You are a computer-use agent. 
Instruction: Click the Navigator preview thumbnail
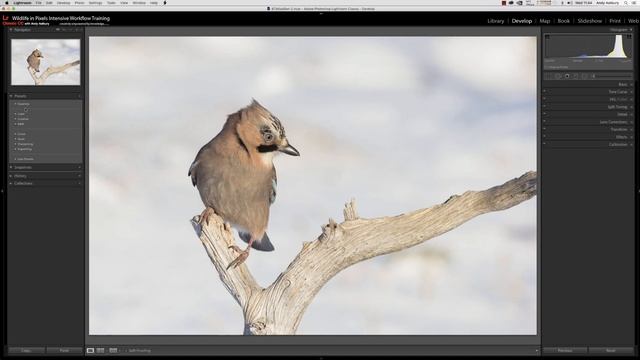(45, 62)
